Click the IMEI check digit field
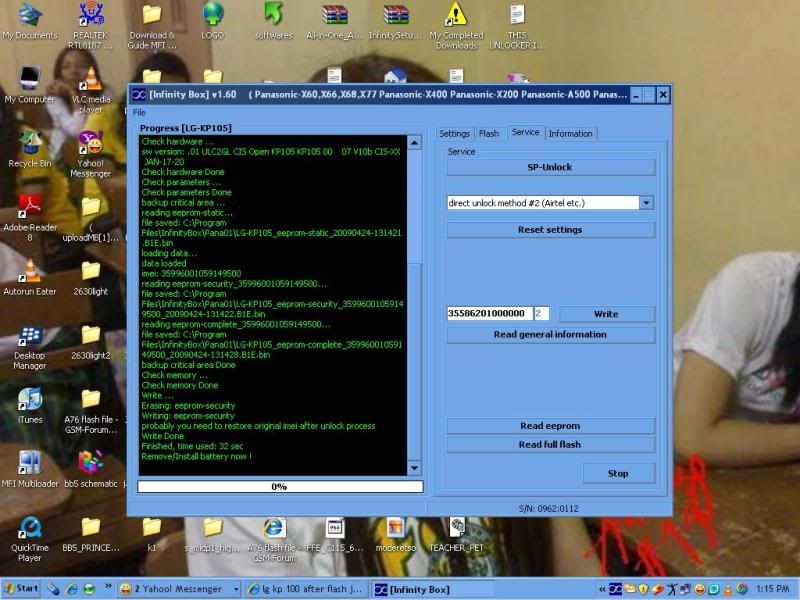The image size is (800, 600). [x=541, y=313]
